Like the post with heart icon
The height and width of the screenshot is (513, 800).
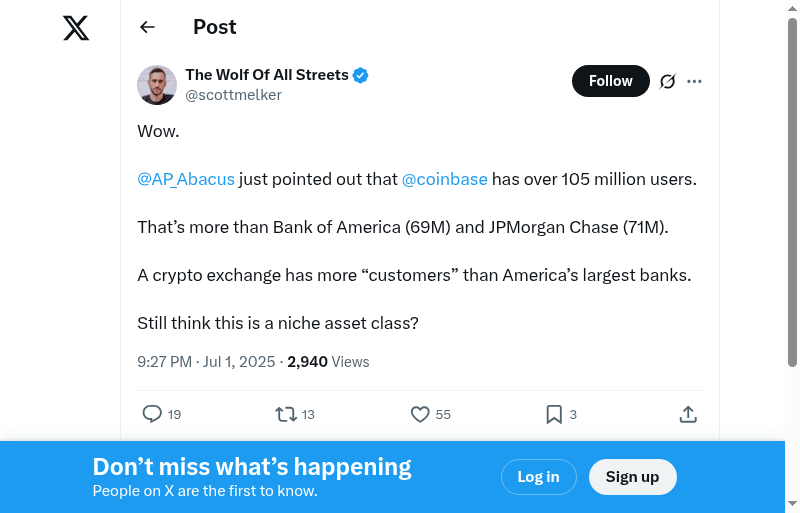coord(420,414)
